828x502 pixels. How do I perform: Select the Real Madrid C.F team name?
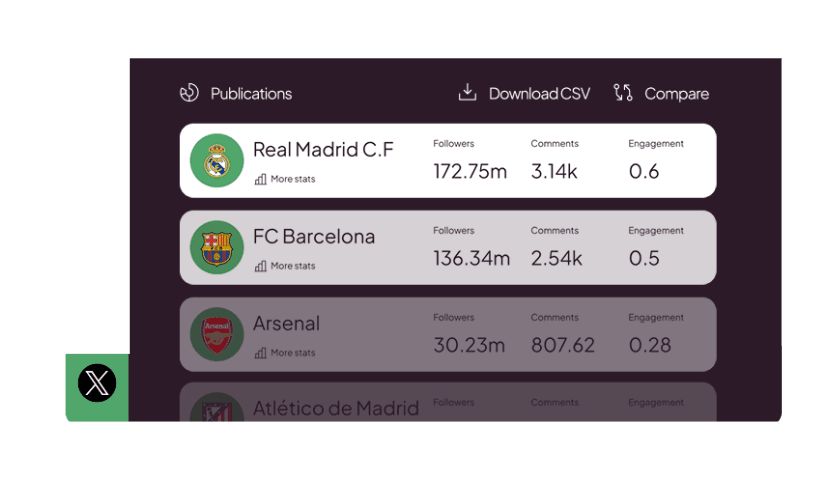coord(323,150)
